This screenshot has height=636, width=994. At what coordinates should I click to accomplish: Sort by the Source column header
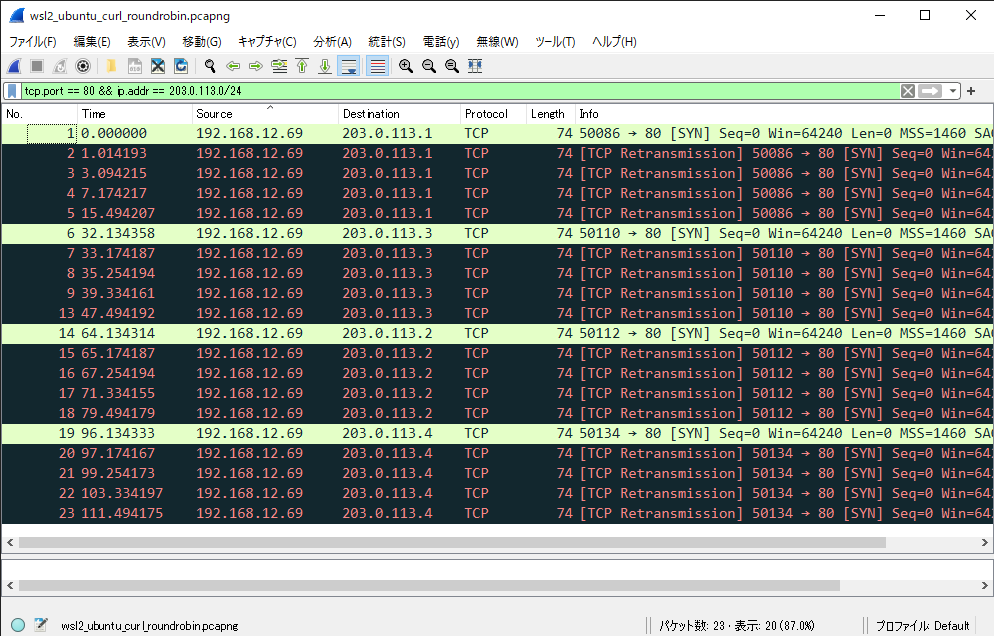[x=266, y=114]
